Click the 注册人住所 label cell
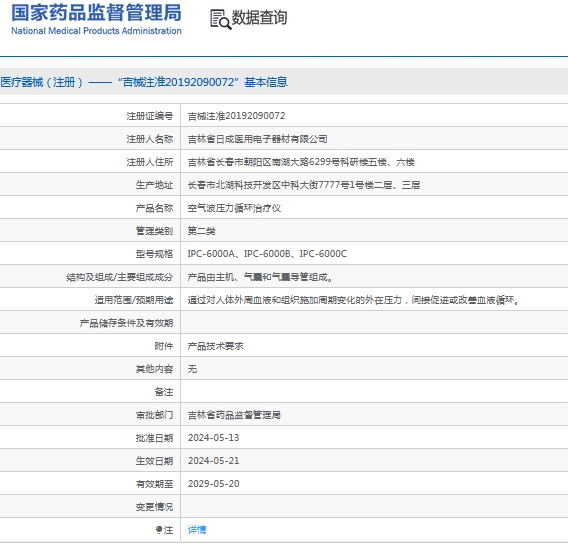 [x=150, y=162]
